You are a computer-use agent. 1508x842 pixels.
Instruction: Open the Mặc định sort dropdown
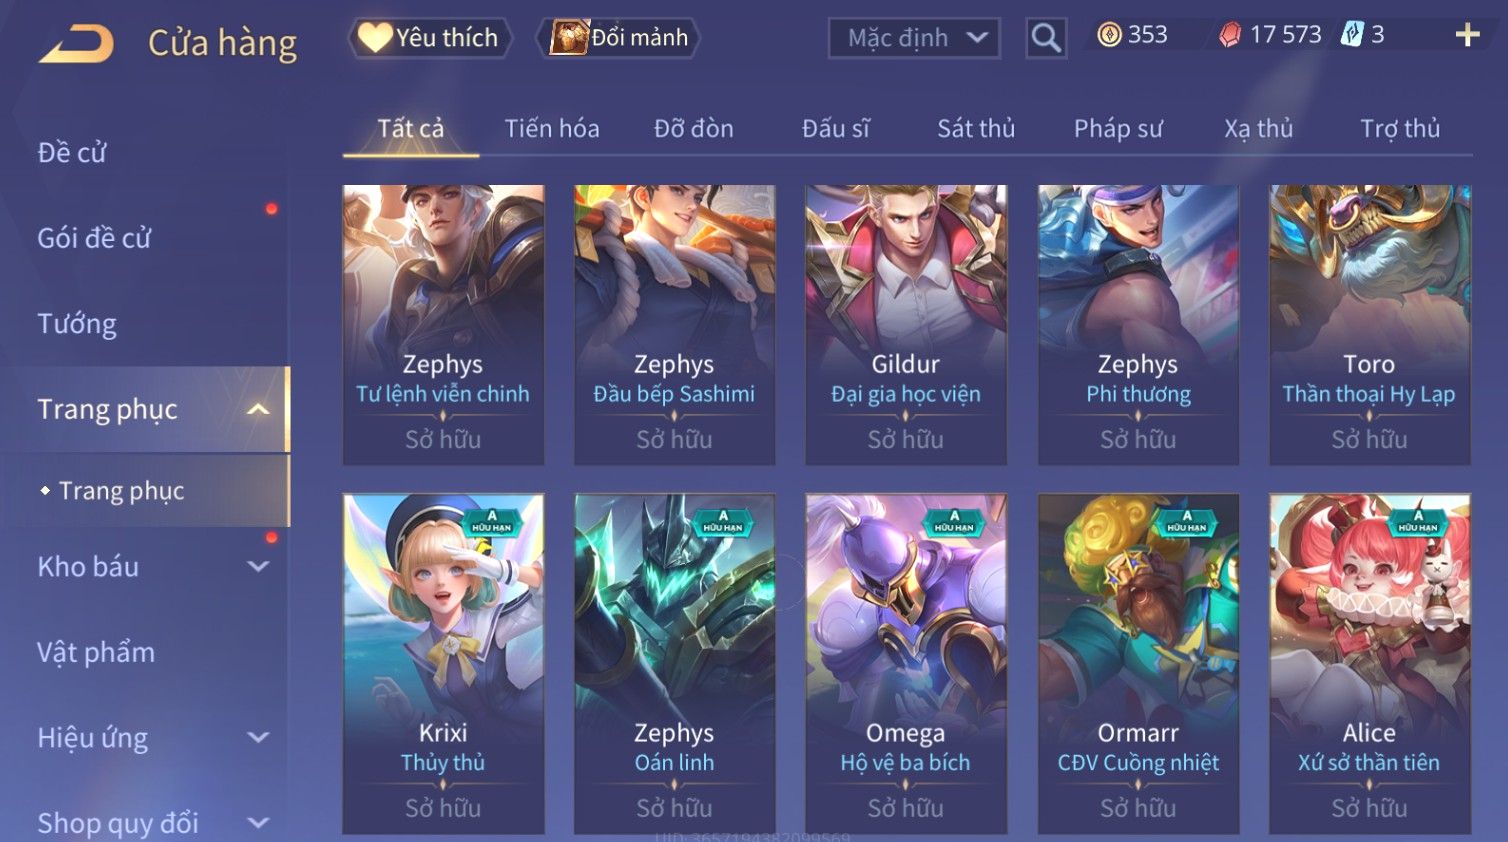point(914,38)
